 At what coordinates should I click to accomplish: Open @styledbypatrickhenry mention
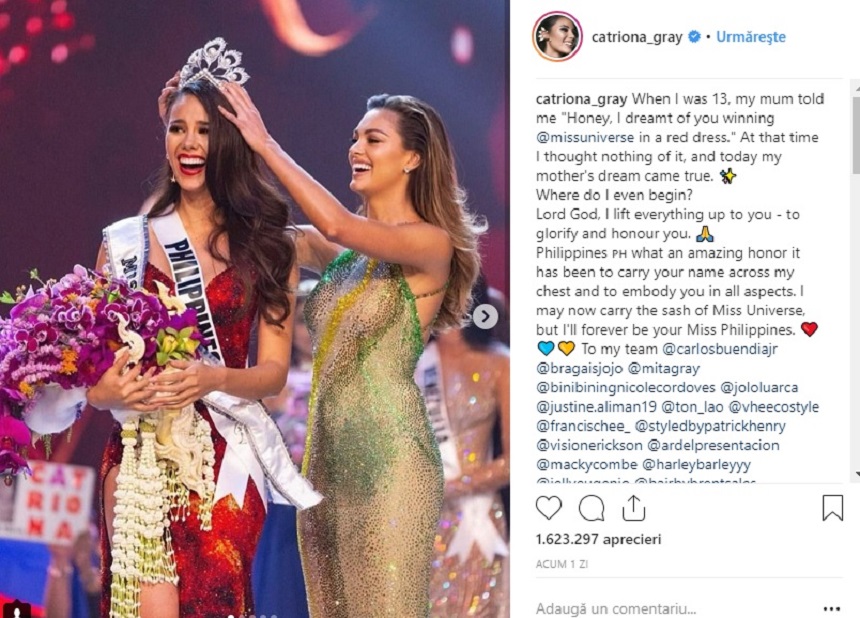tap(710, 426)
